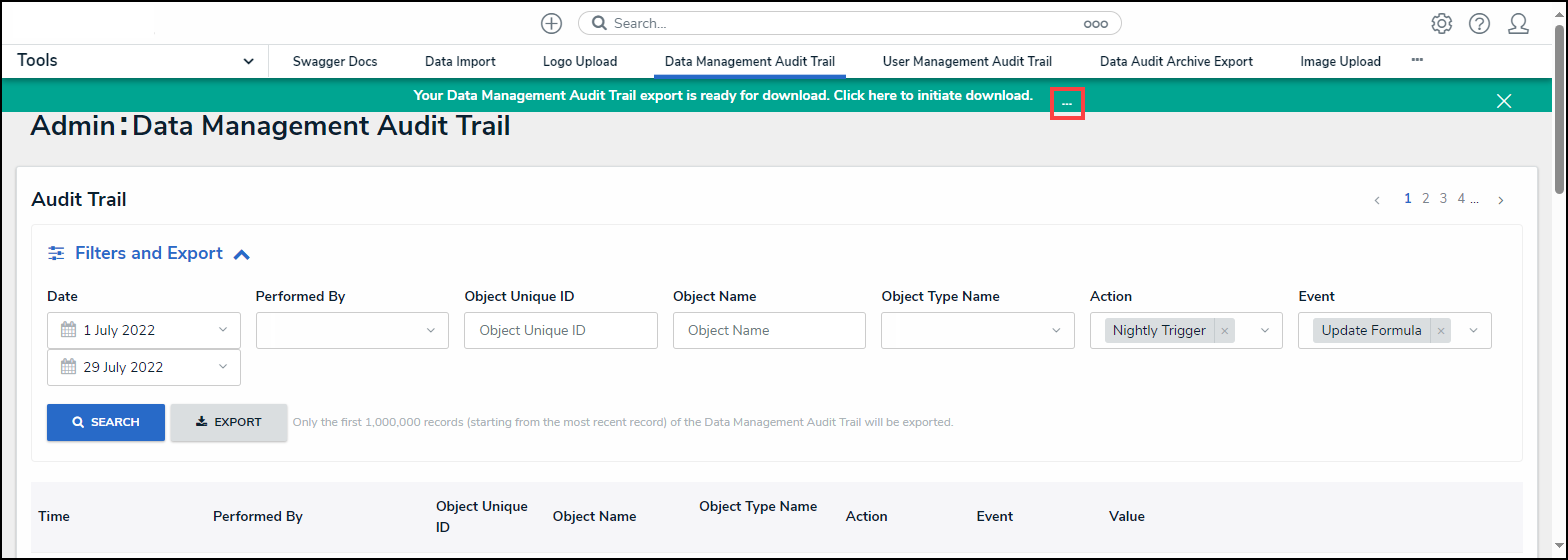Click the plus create icon beside search

(x=551, y=23)
